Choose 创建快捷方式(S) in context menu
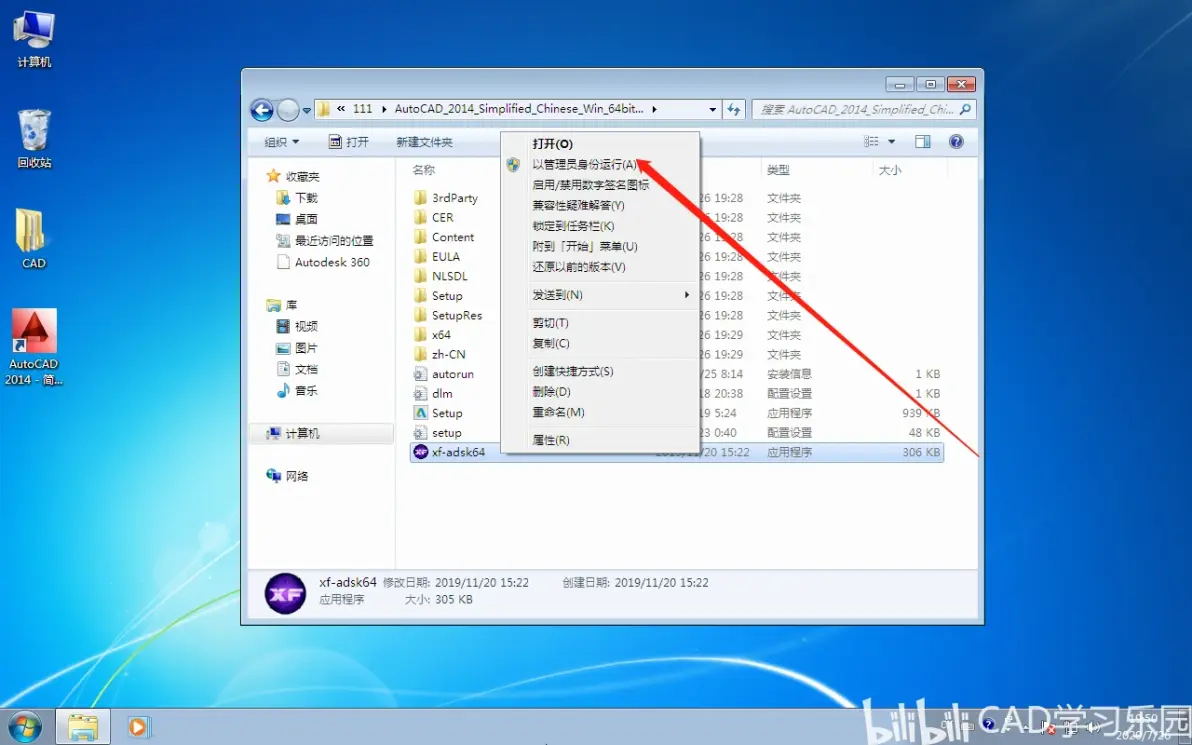 point(600,371)
